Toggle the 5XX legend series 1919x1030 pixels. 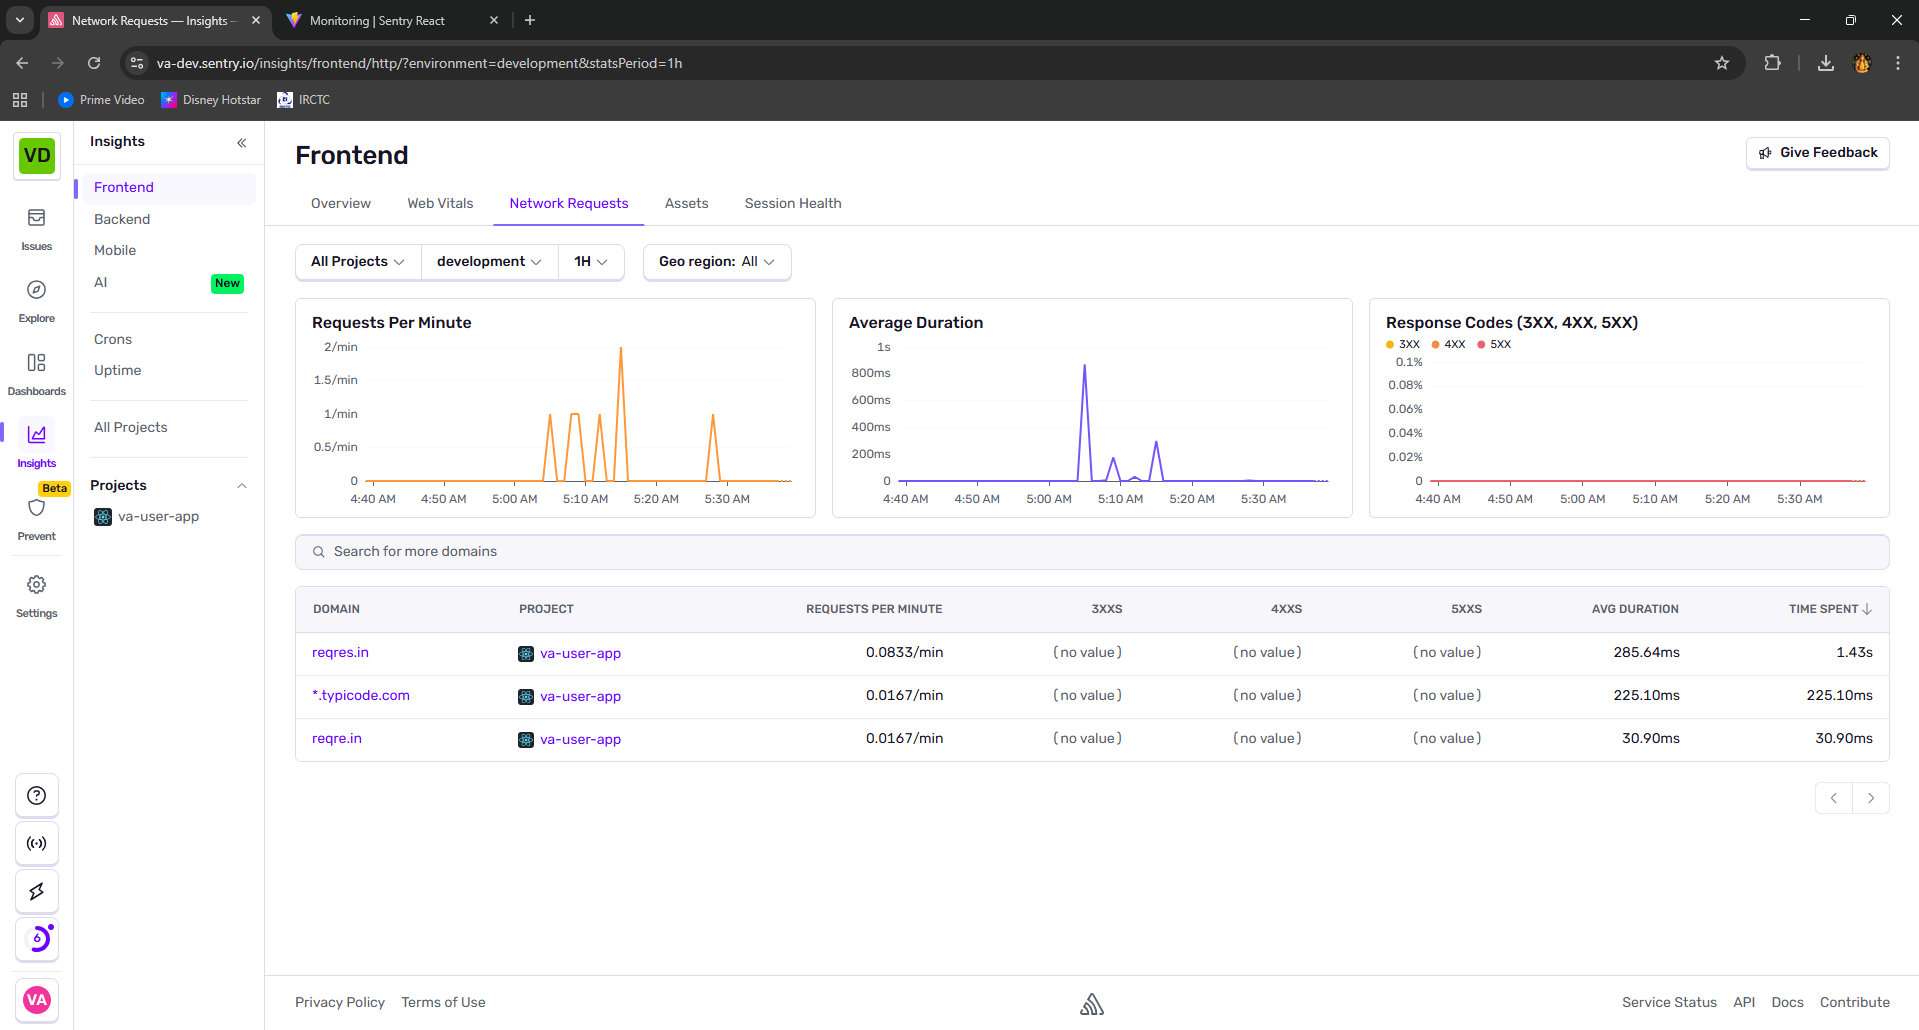pyautogui.click(x=1494, y=344)
